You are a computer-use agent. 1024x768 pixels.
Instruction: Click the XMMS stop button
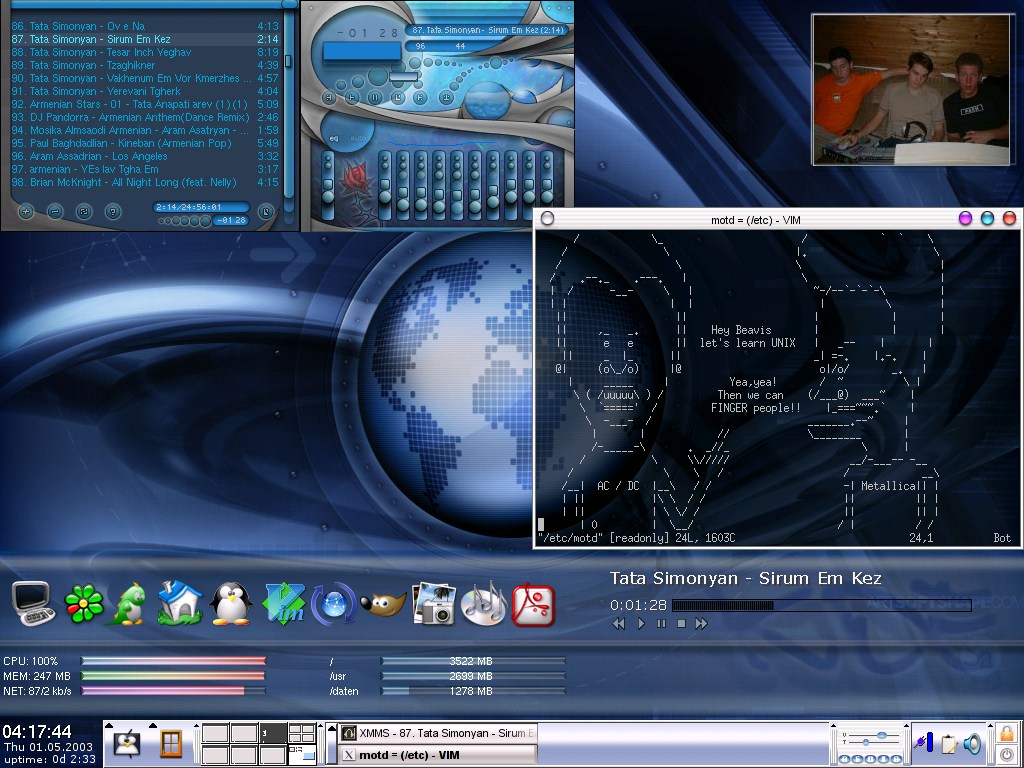click(397, 97)
